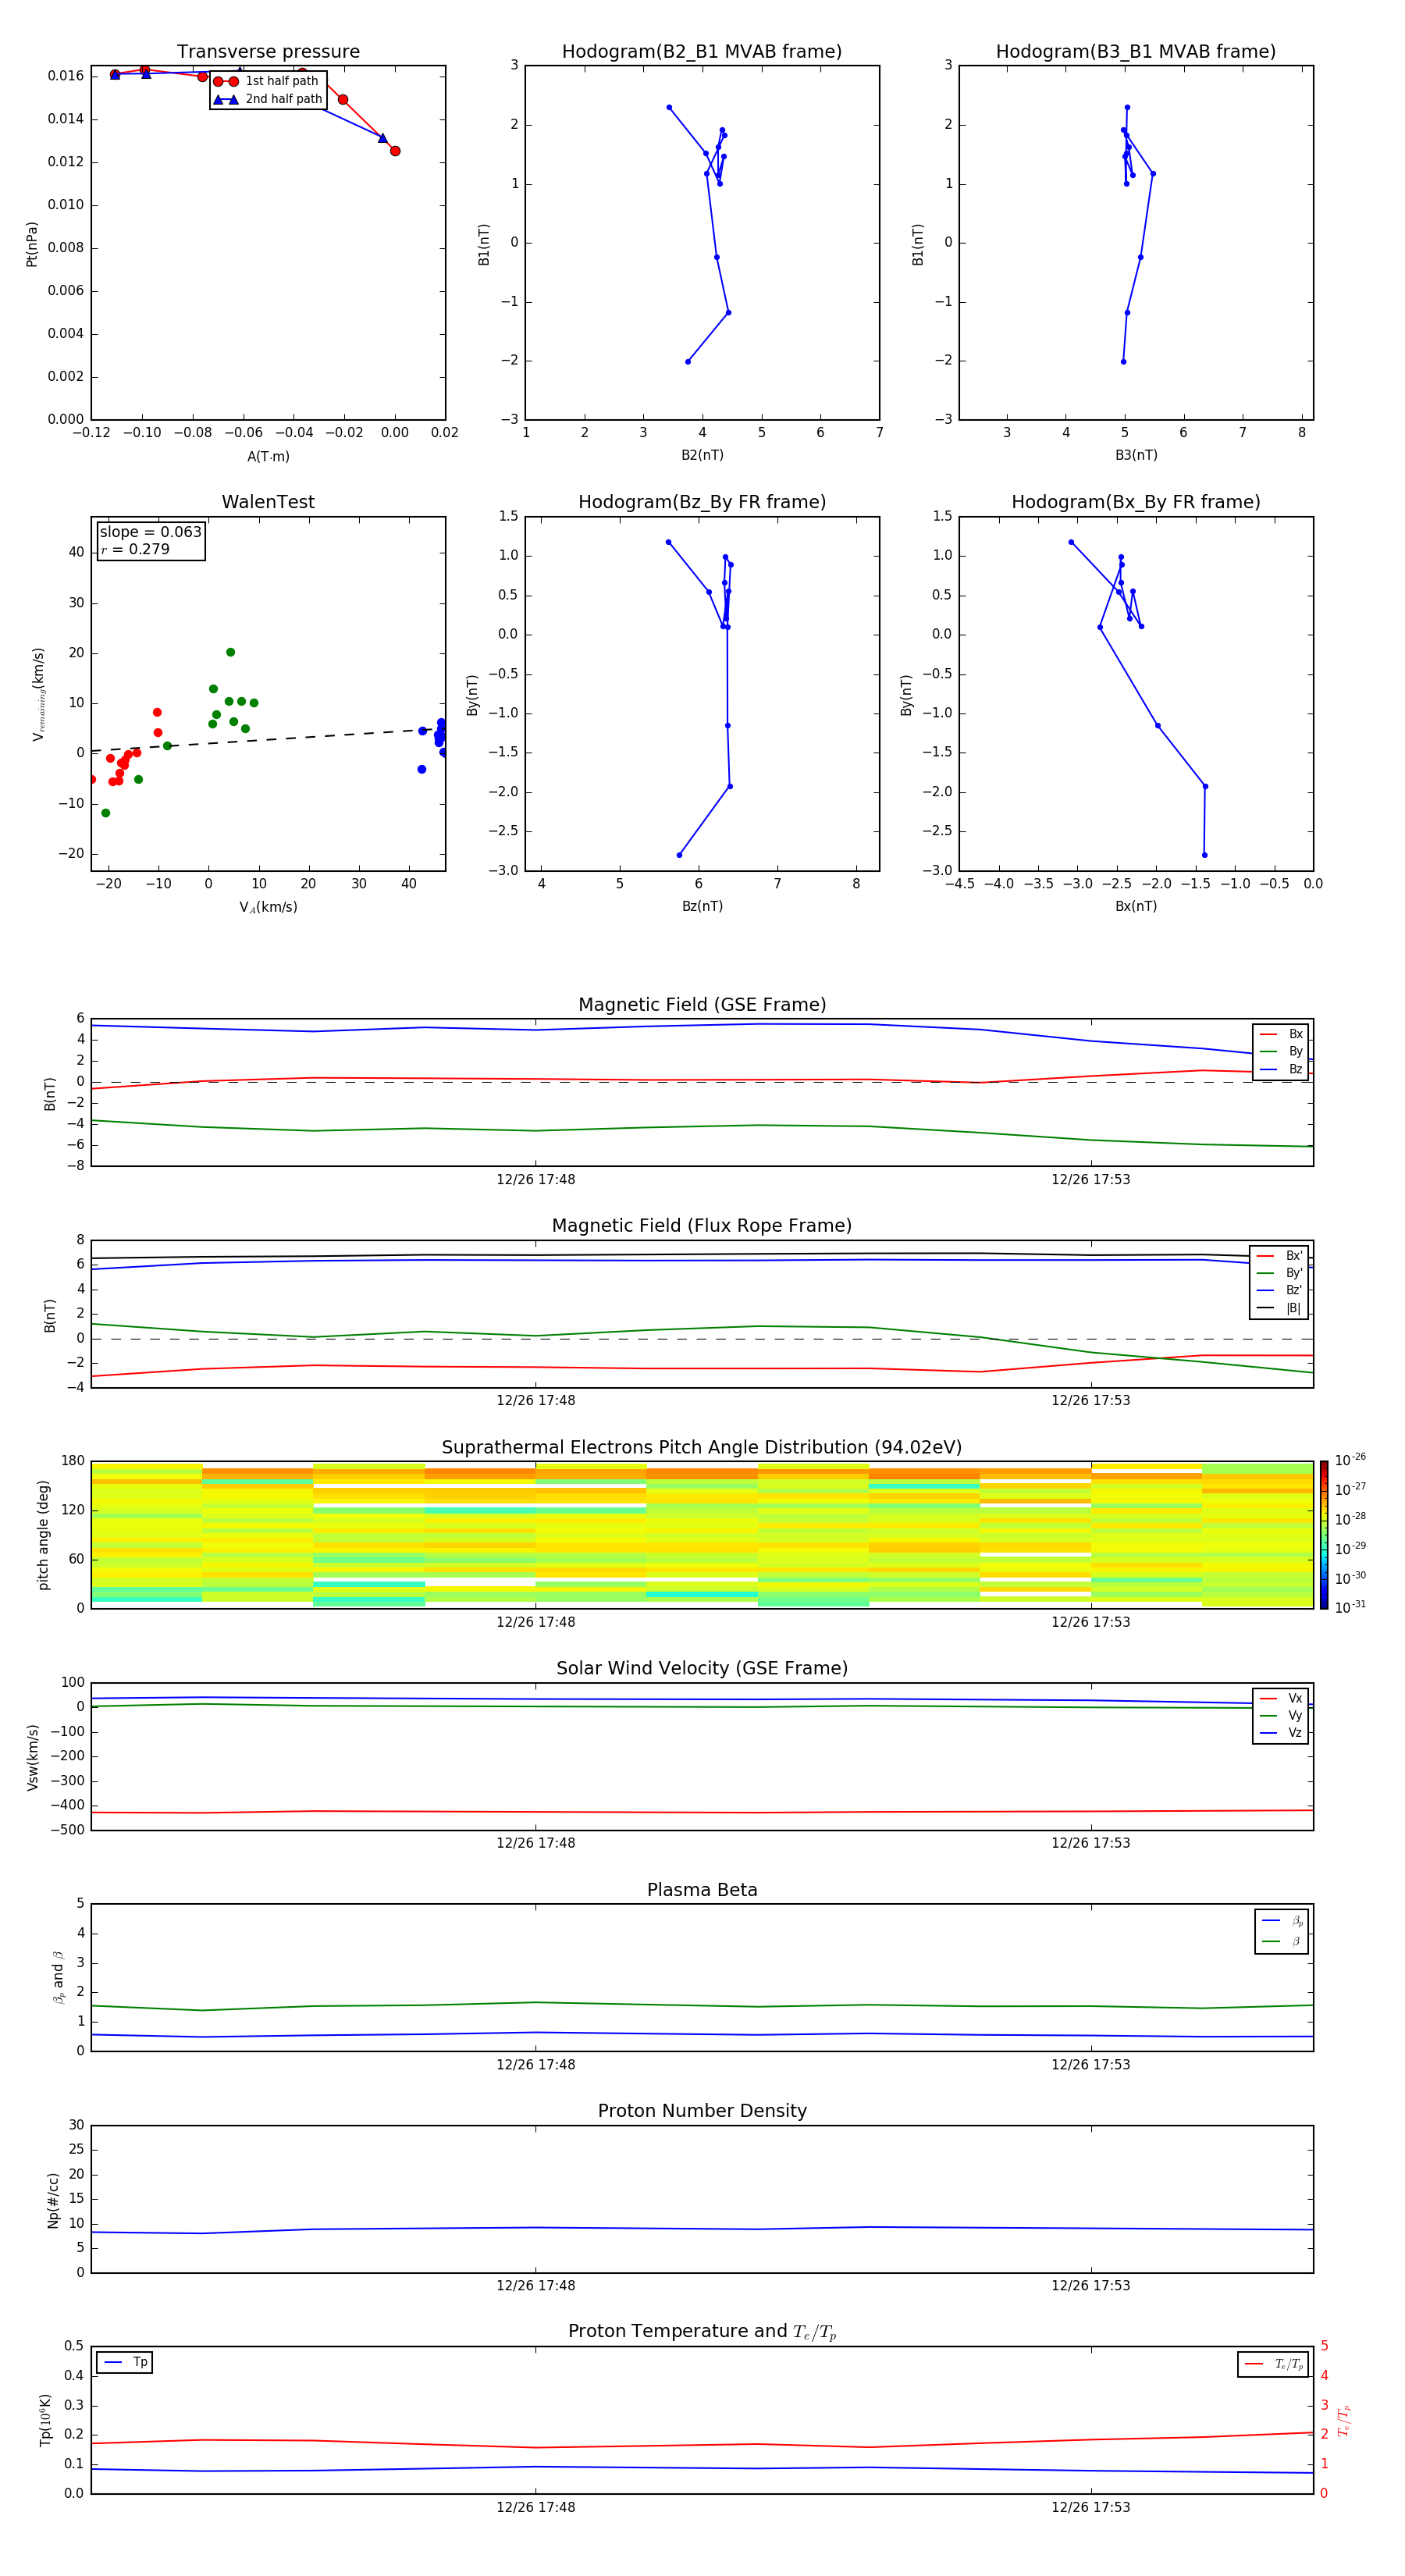Click the Suprathermal Electrons Pitch Angle Distribution title
The height and width of the screenshot is (2576, 1405).
point(702,1447)
